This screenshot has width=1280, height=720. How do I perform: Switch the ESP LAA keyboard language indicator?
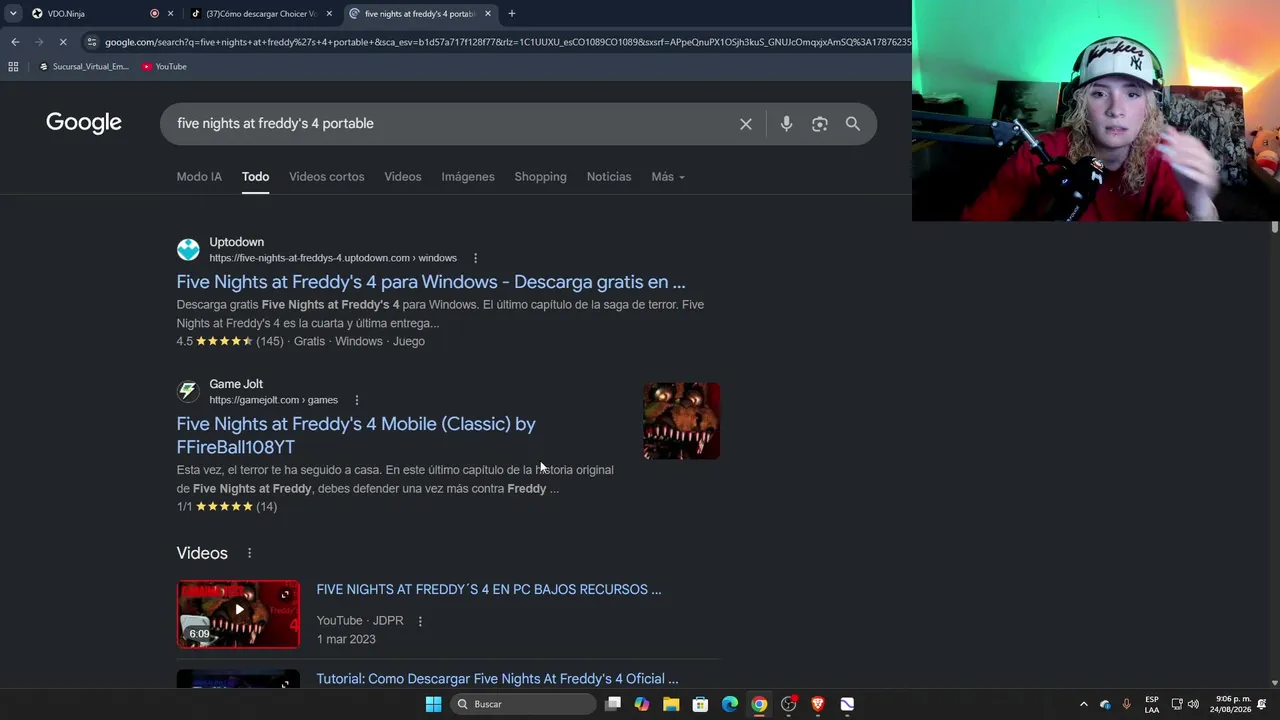point(1152,704)
